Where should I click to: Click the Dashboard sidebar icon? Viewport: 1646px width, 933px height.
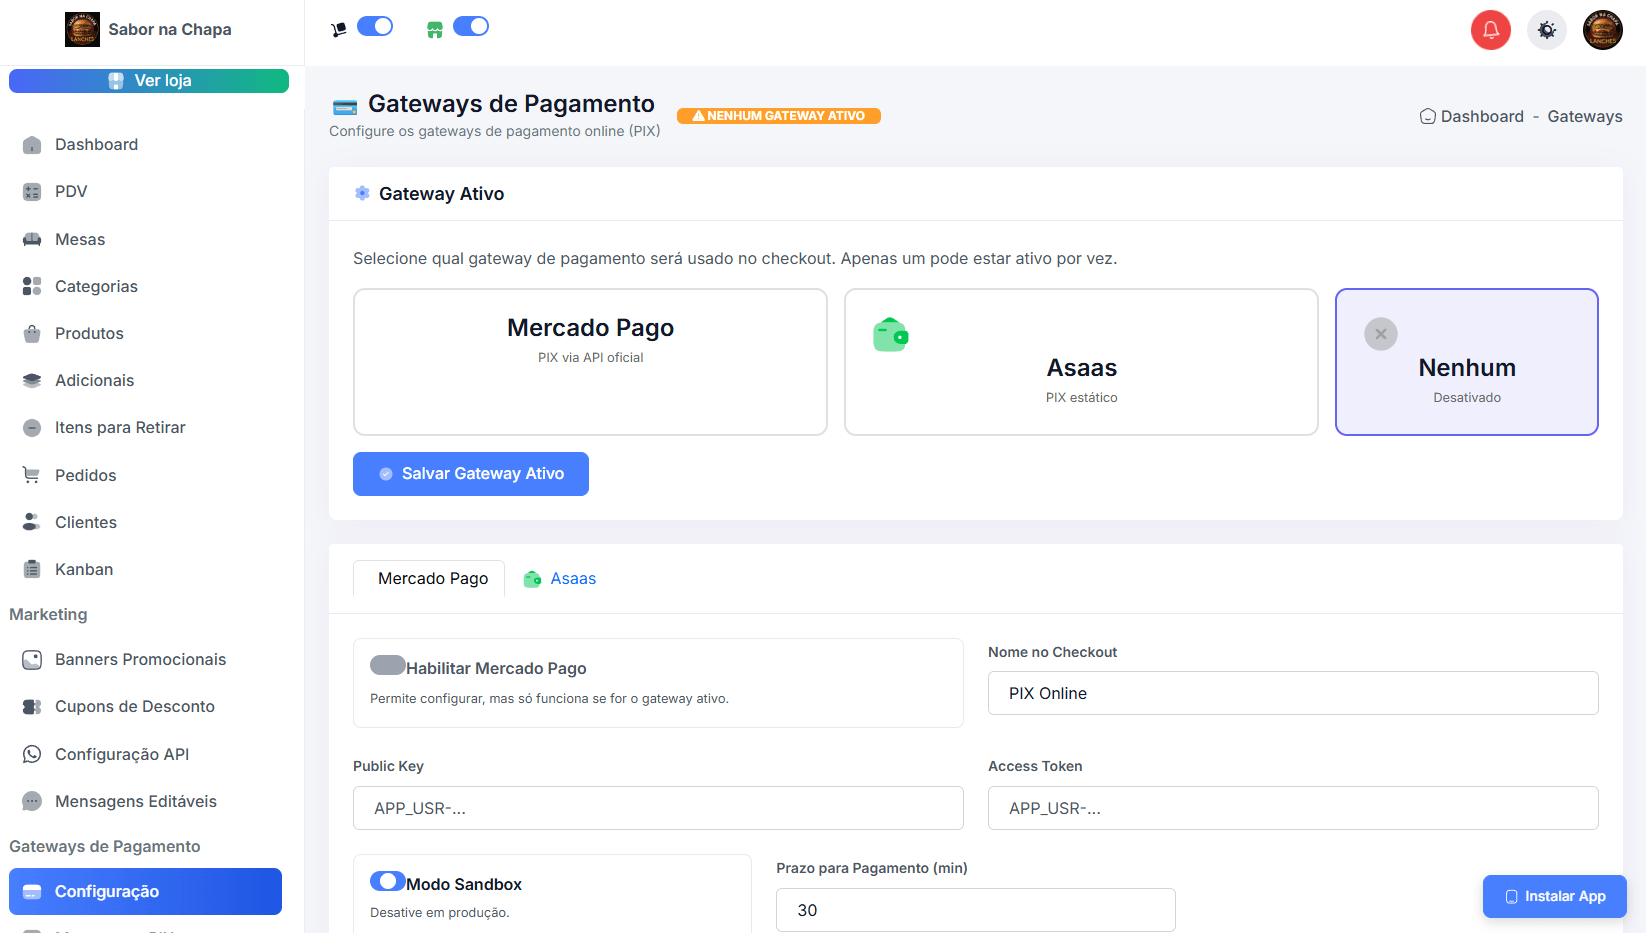click(x=32, y=145)
